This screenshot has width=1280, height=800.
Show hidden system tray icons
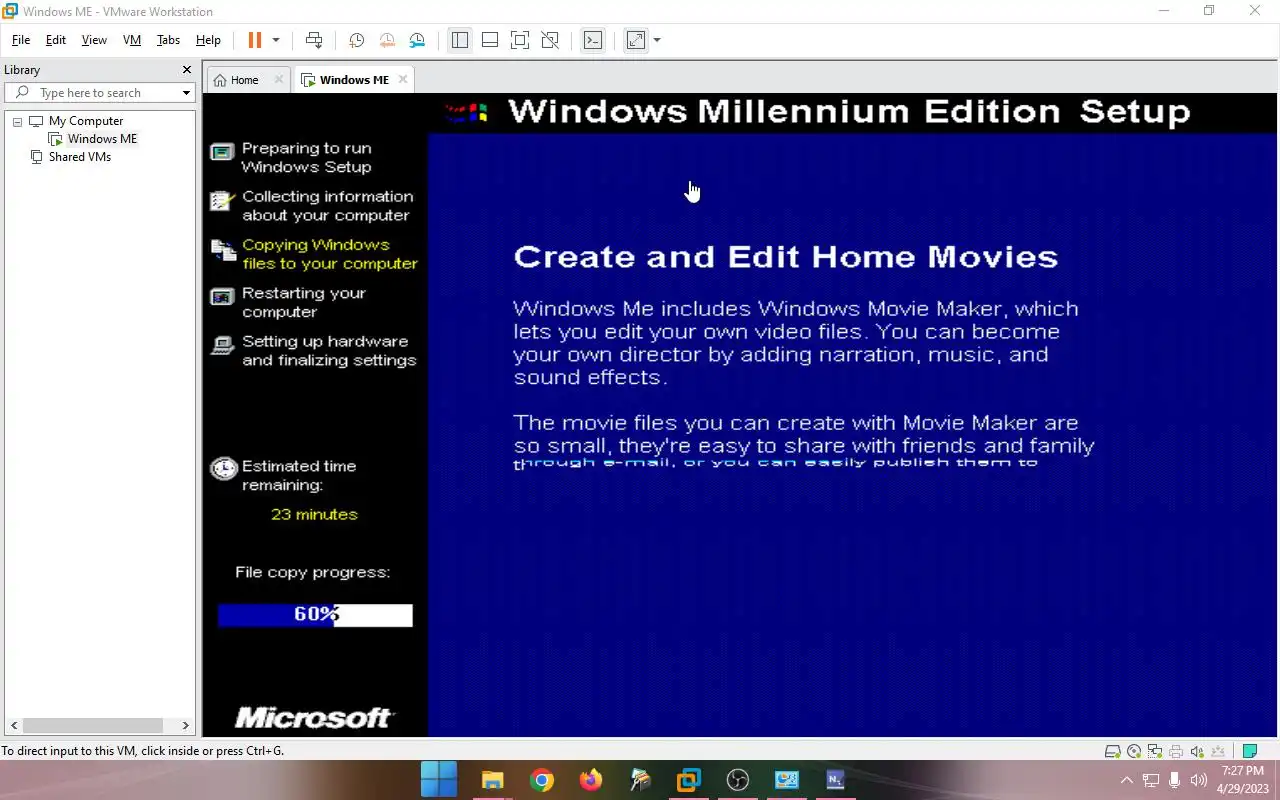(1127, 780)
